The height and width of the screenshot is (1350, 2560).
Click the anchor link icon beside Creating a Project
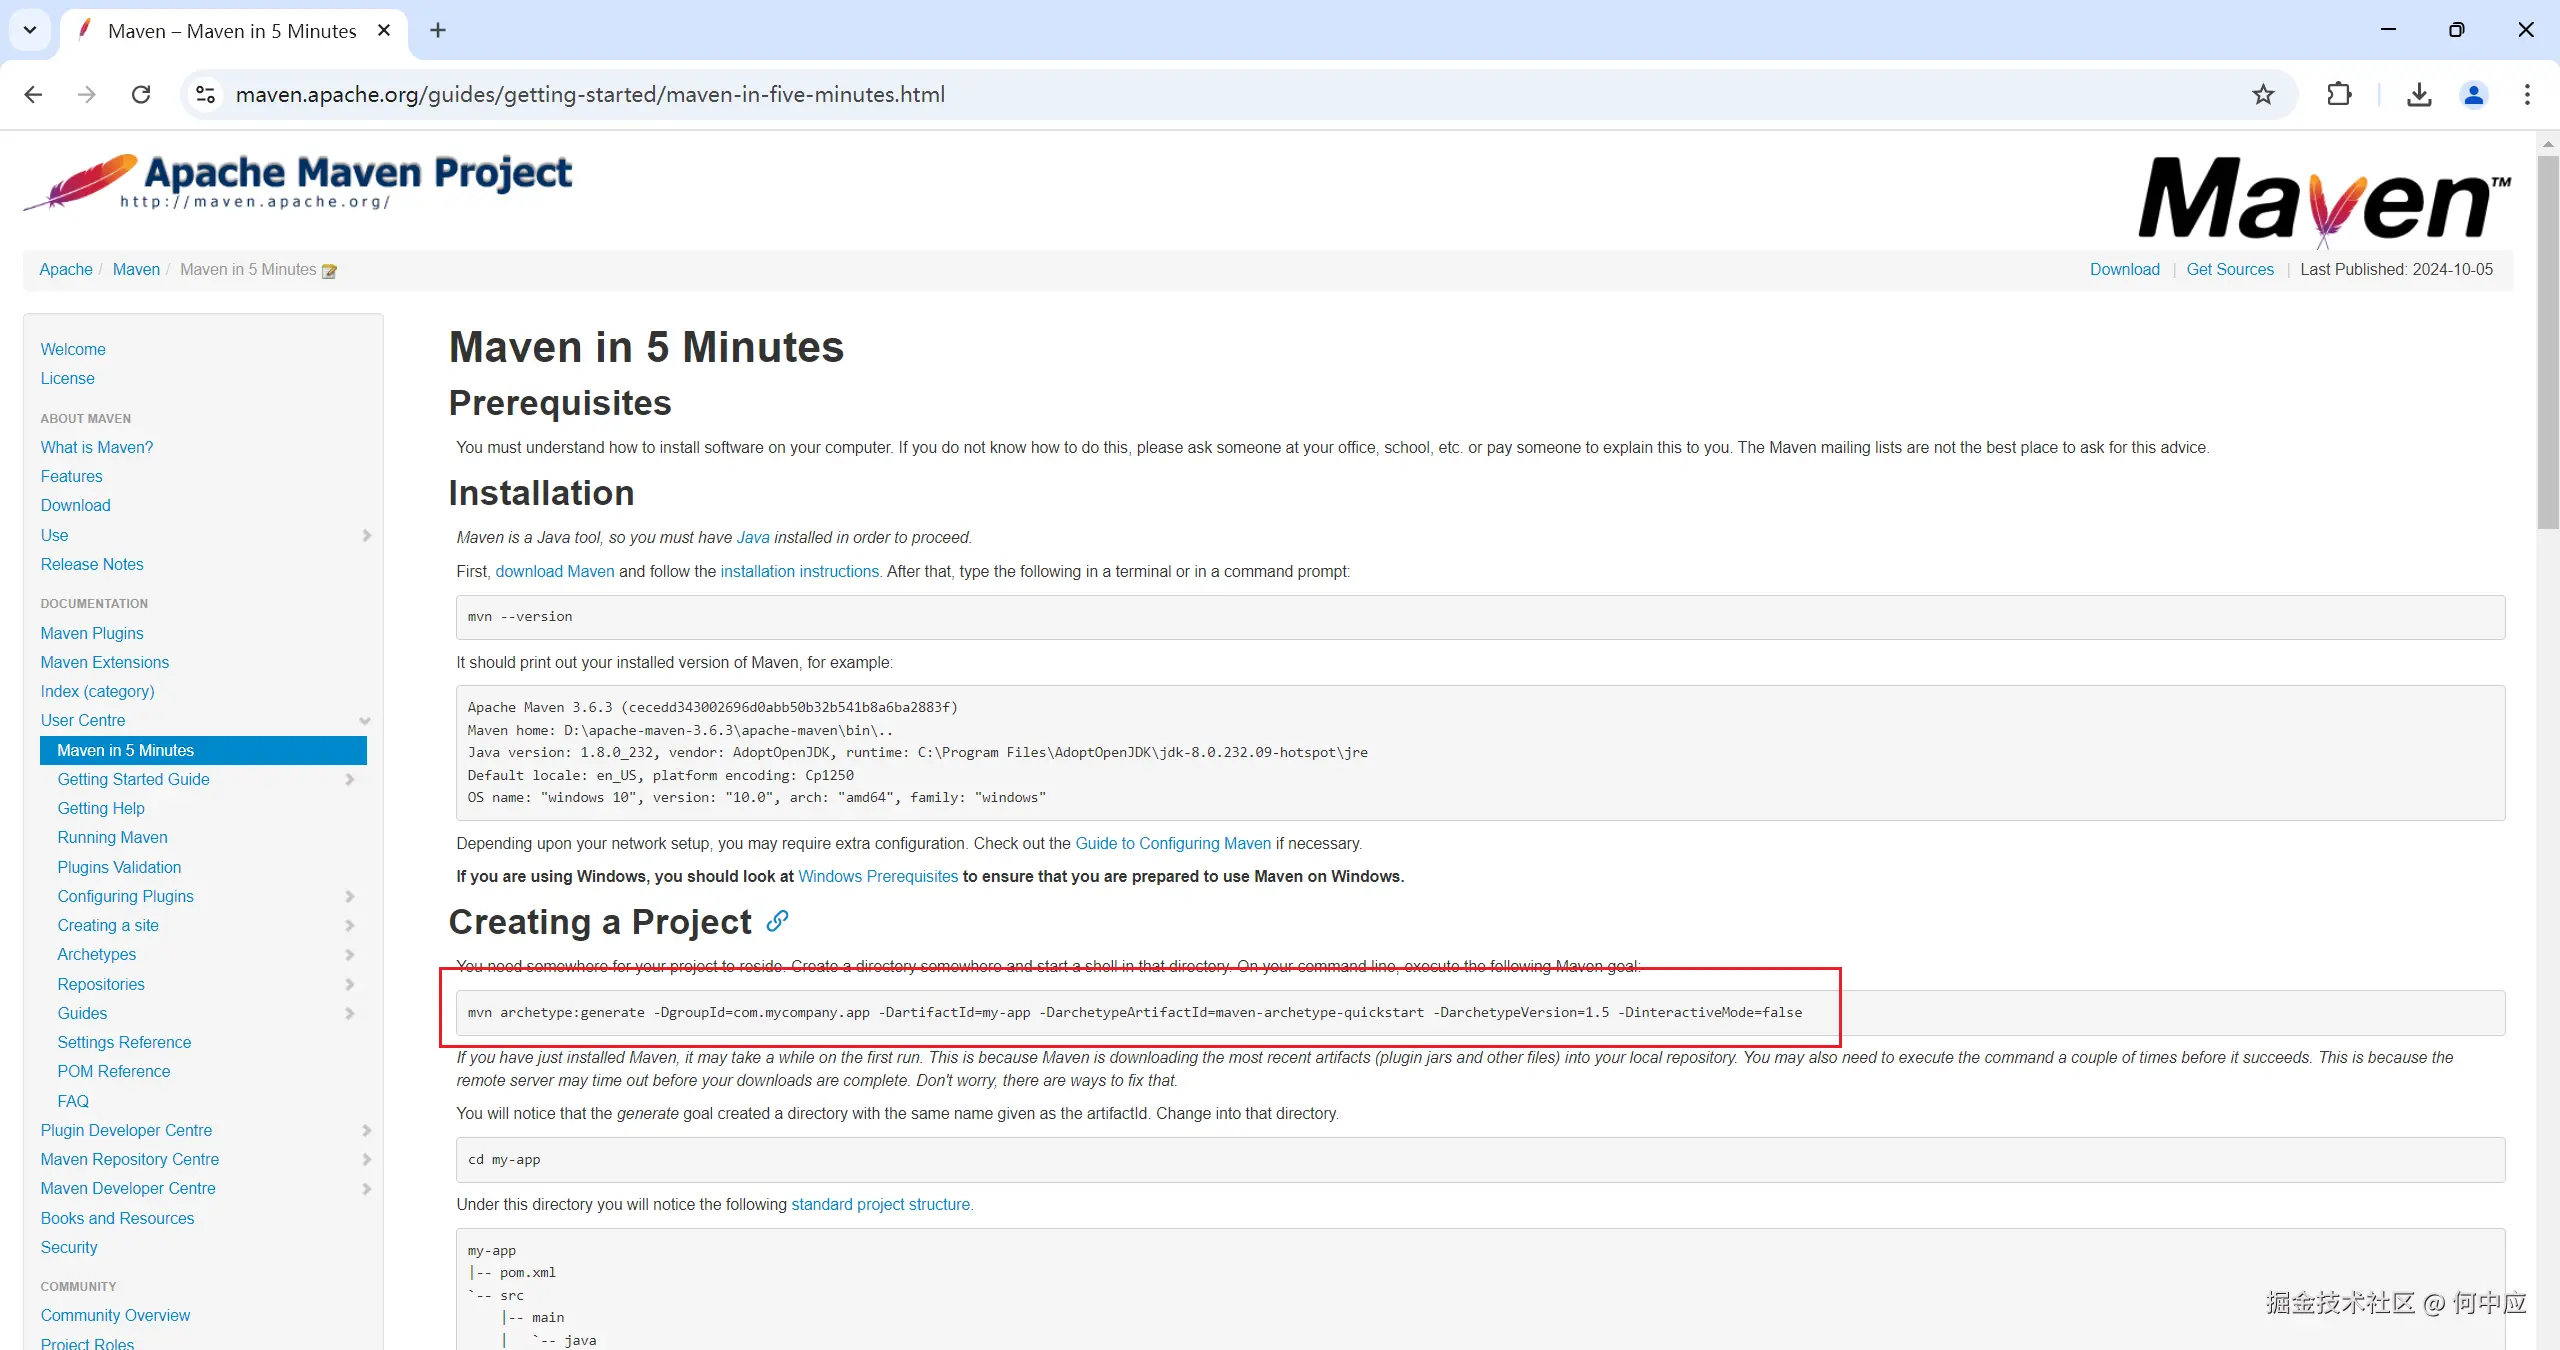777,921
